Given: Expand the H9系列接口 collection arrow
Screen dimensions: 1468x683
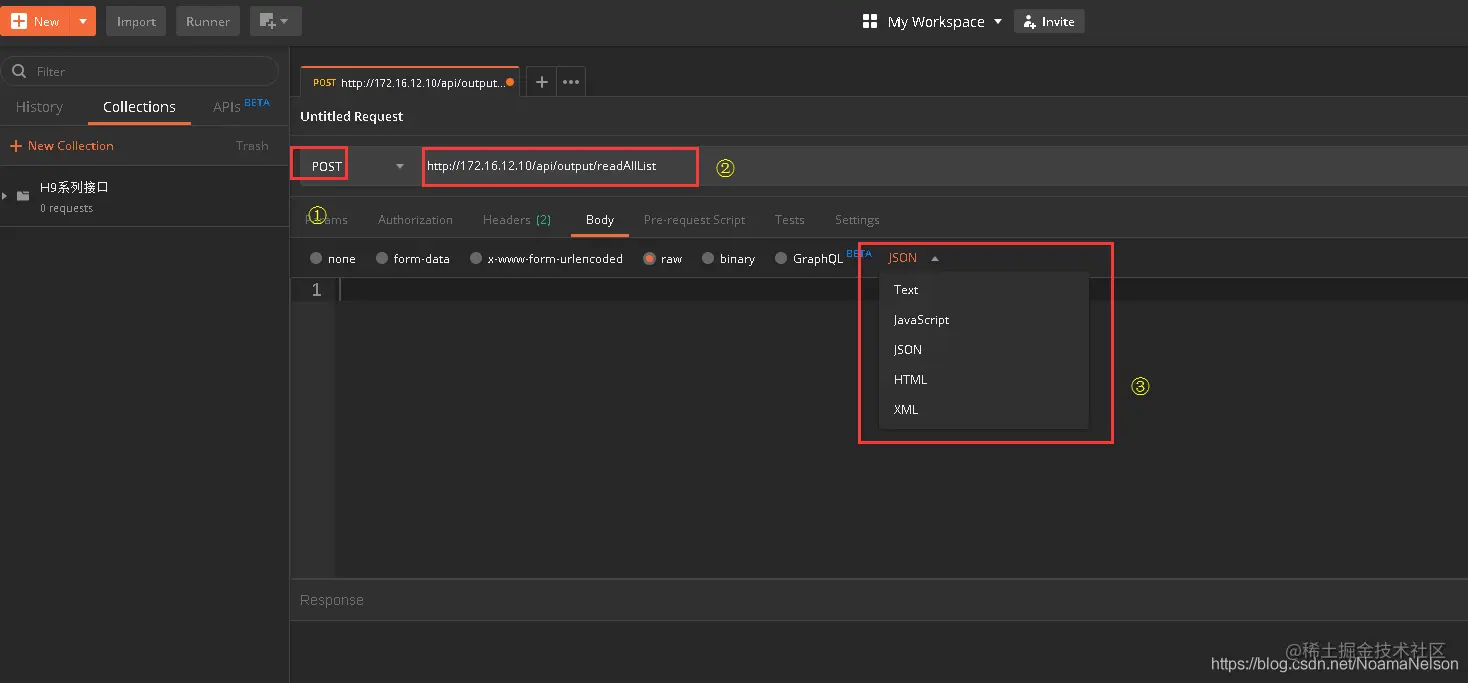Looking at the screenshot, I should 5,195.
